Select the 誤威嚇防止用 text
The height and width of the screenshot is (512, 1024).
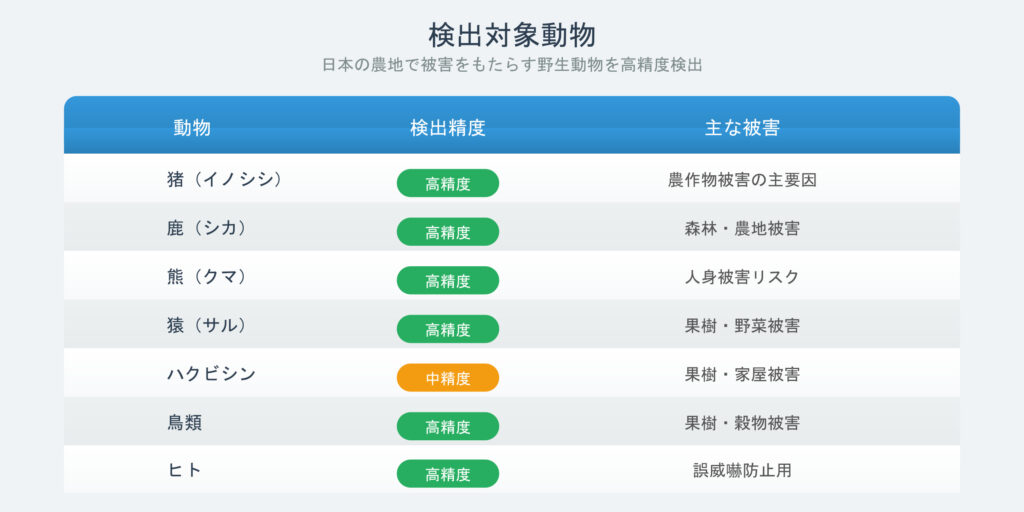click(x=742, y=470)
